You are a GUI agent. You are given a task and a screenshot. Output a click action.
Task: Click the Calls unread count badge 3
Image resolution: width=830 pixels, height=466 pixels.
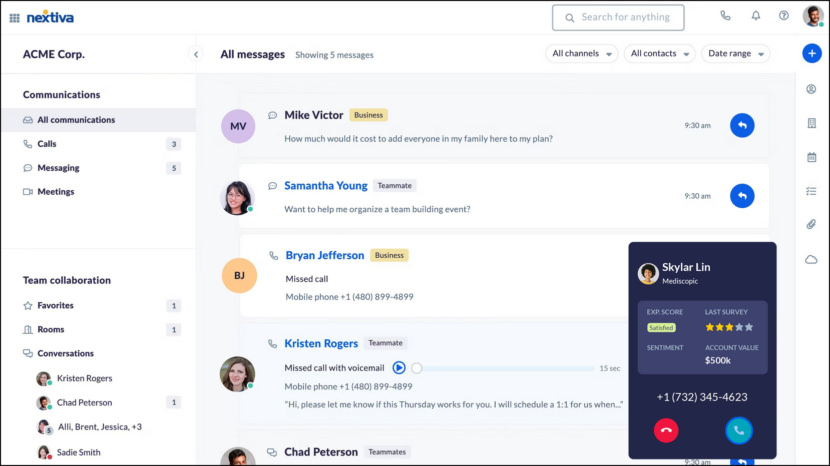point(174,144)
